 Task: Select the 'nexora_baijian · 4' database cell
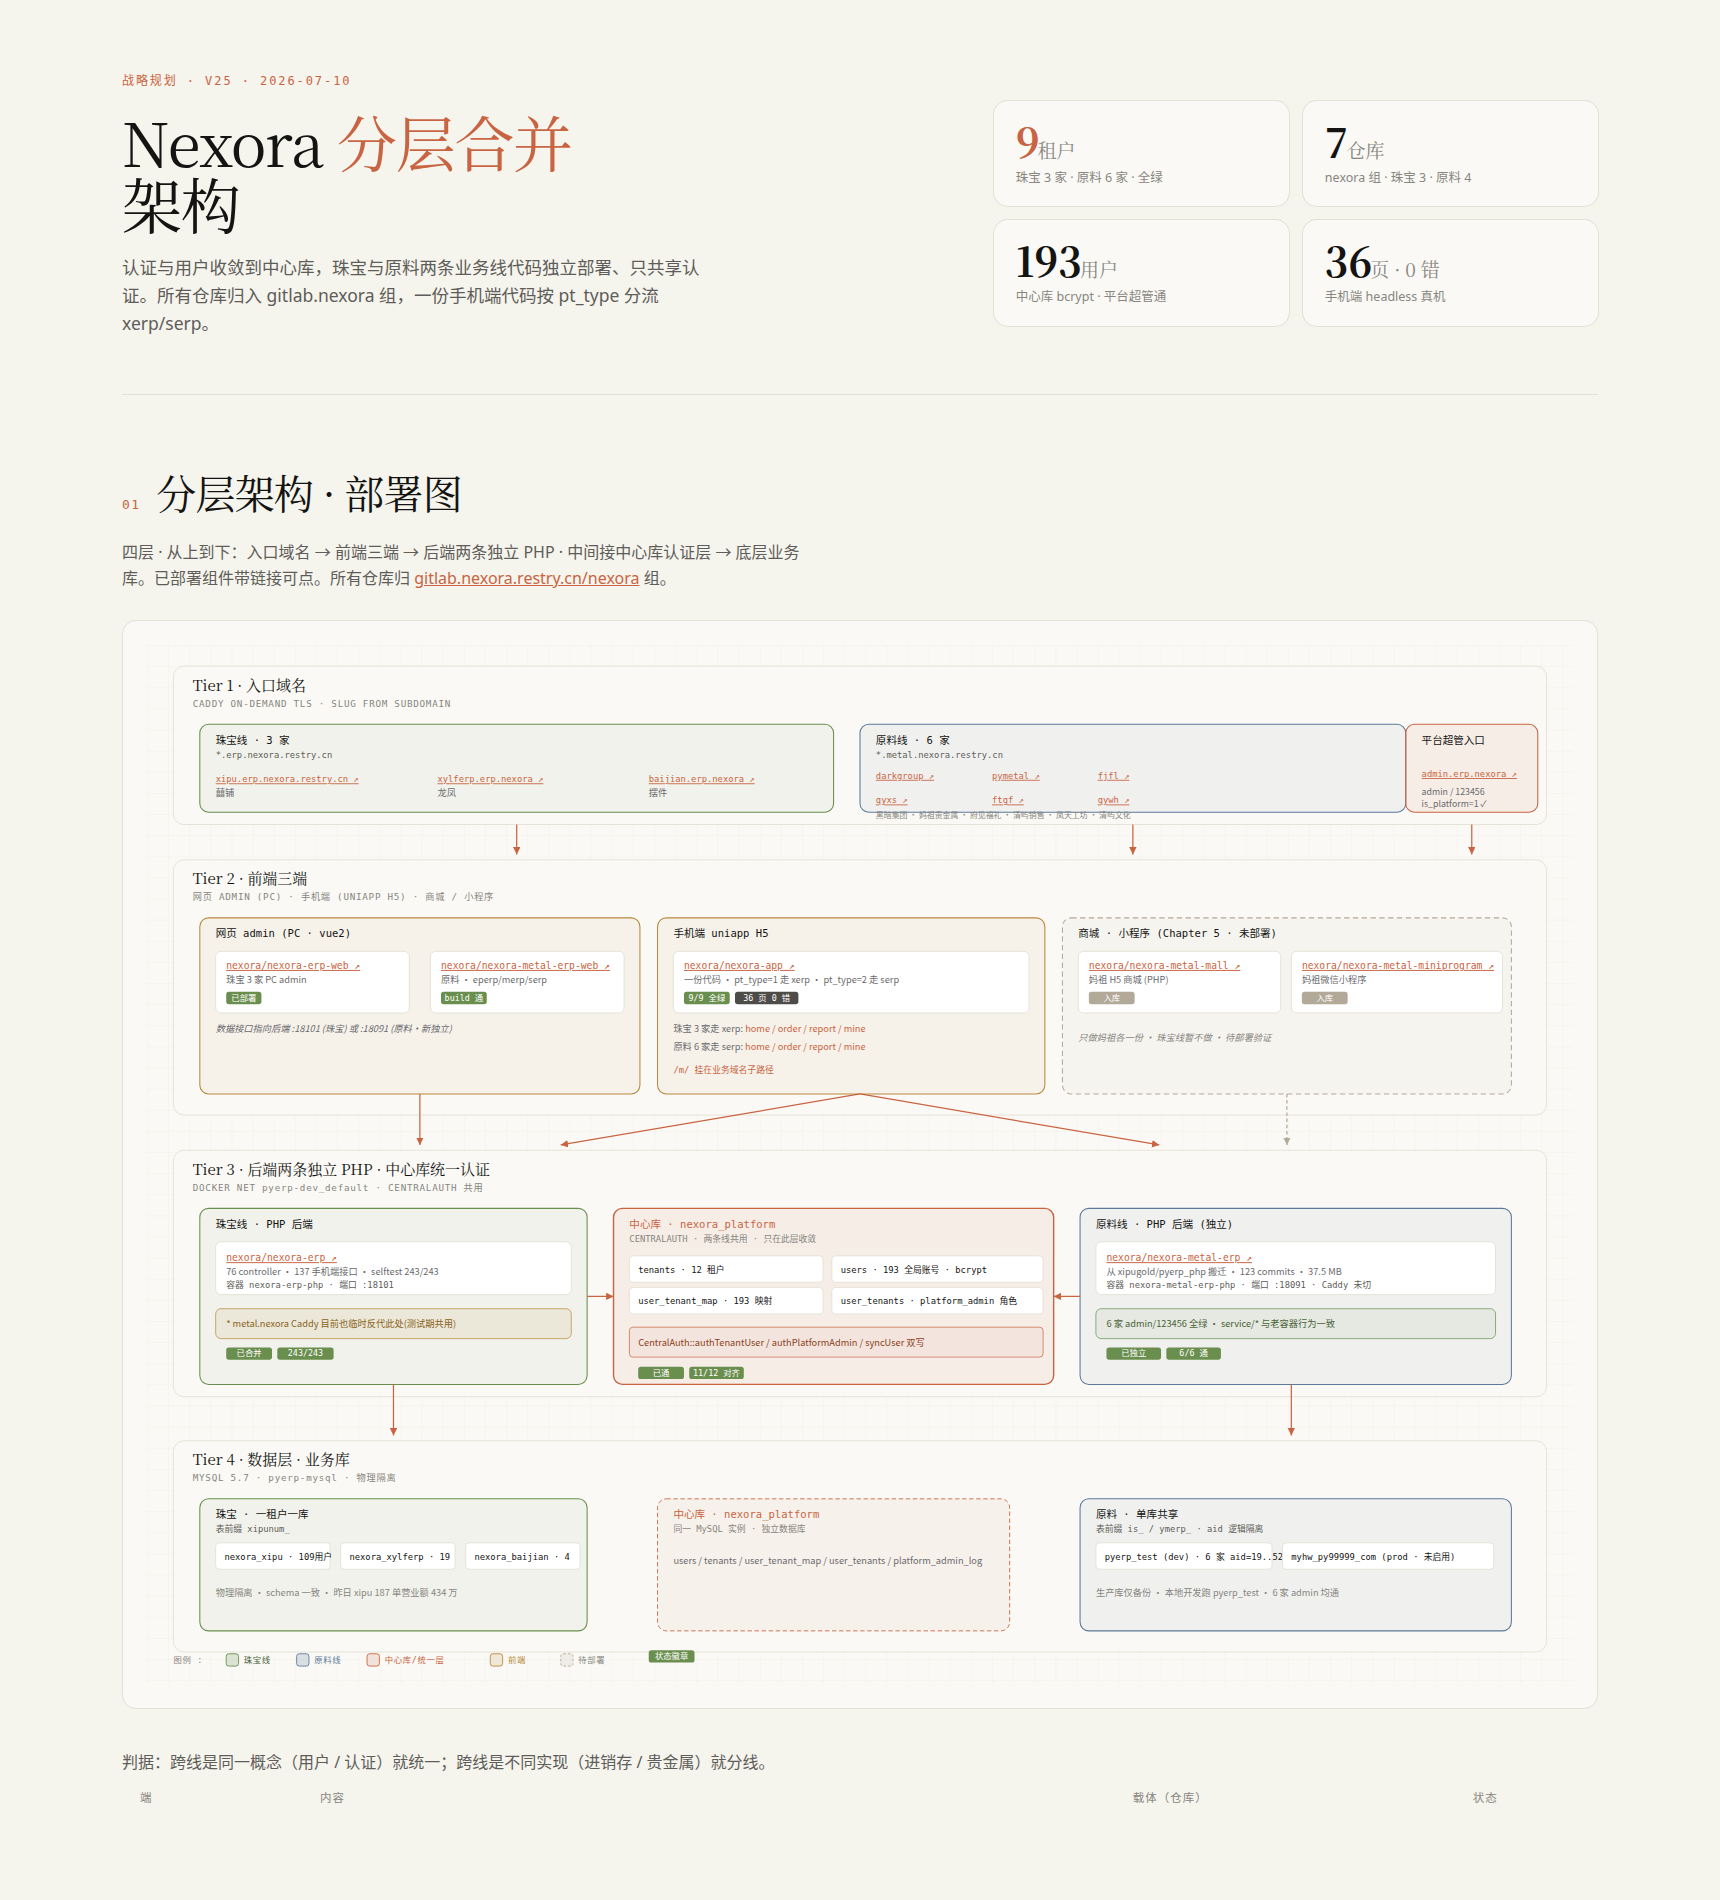click(522, 1557)
